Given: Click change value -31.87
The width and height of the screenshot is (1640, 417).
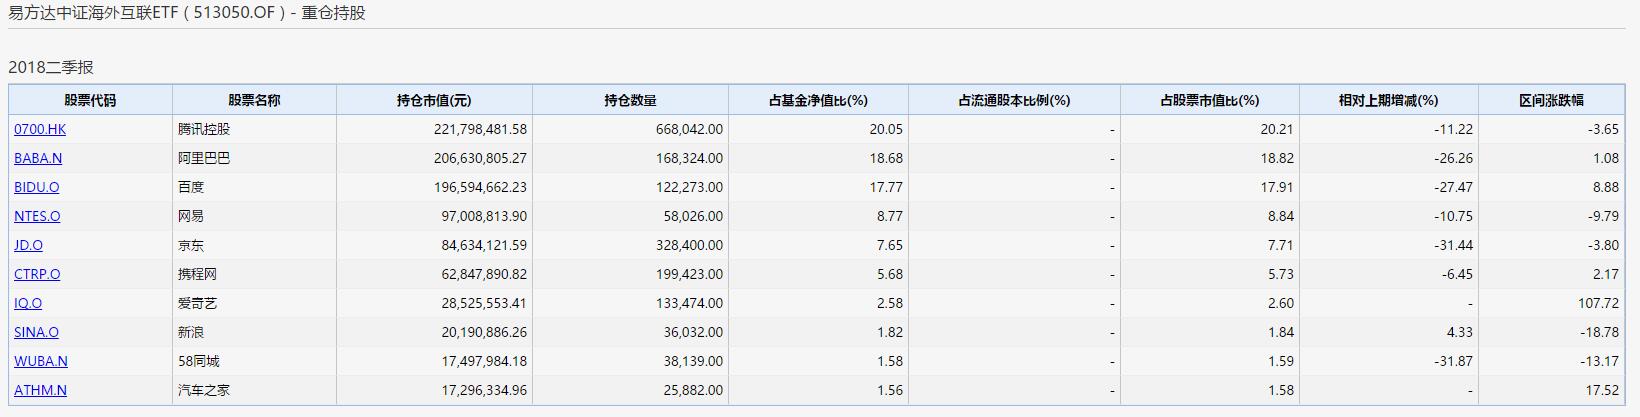Looking at the screenshot, I should 1454,361.
